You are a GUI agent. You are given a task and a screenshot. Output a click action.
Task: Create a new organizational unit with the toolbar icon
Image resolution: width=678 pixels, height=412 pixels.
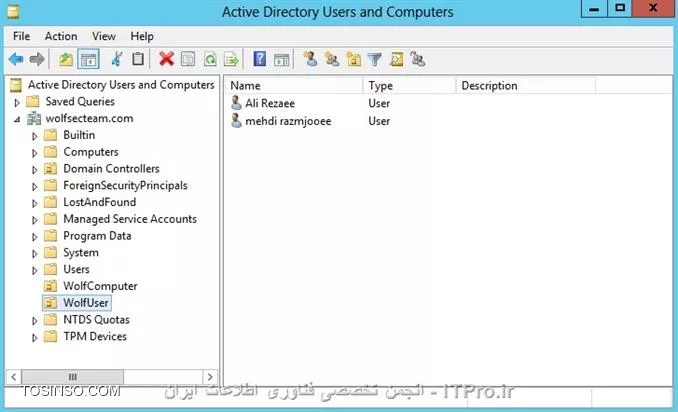point(353,59)
